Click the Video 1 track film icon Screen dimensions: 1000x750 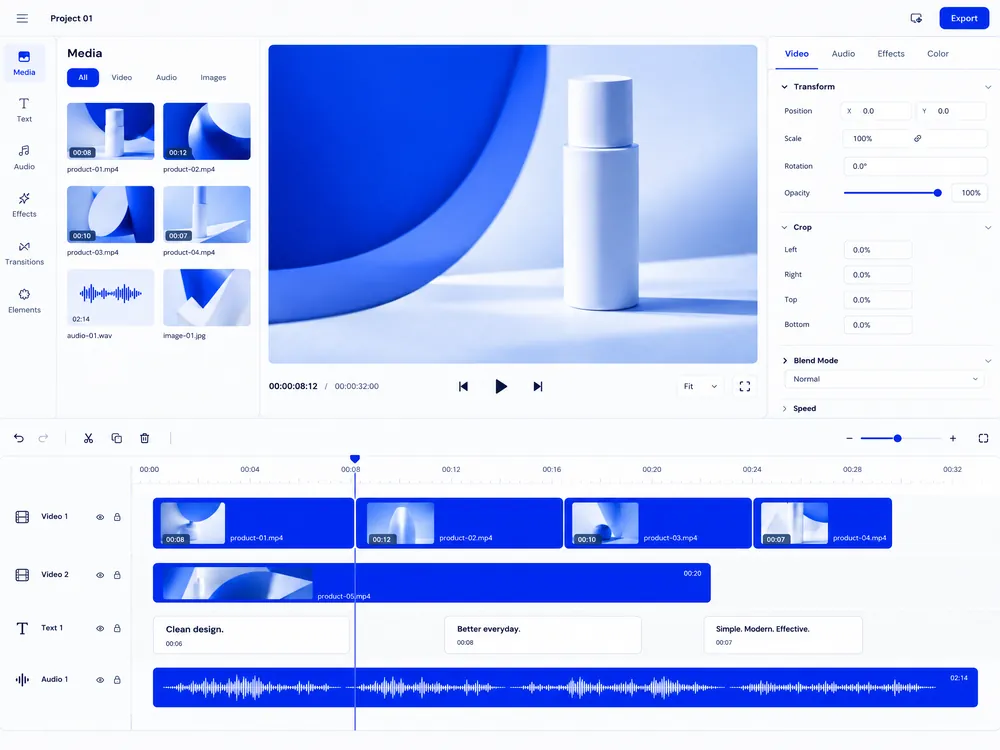(x=22, y=517)
